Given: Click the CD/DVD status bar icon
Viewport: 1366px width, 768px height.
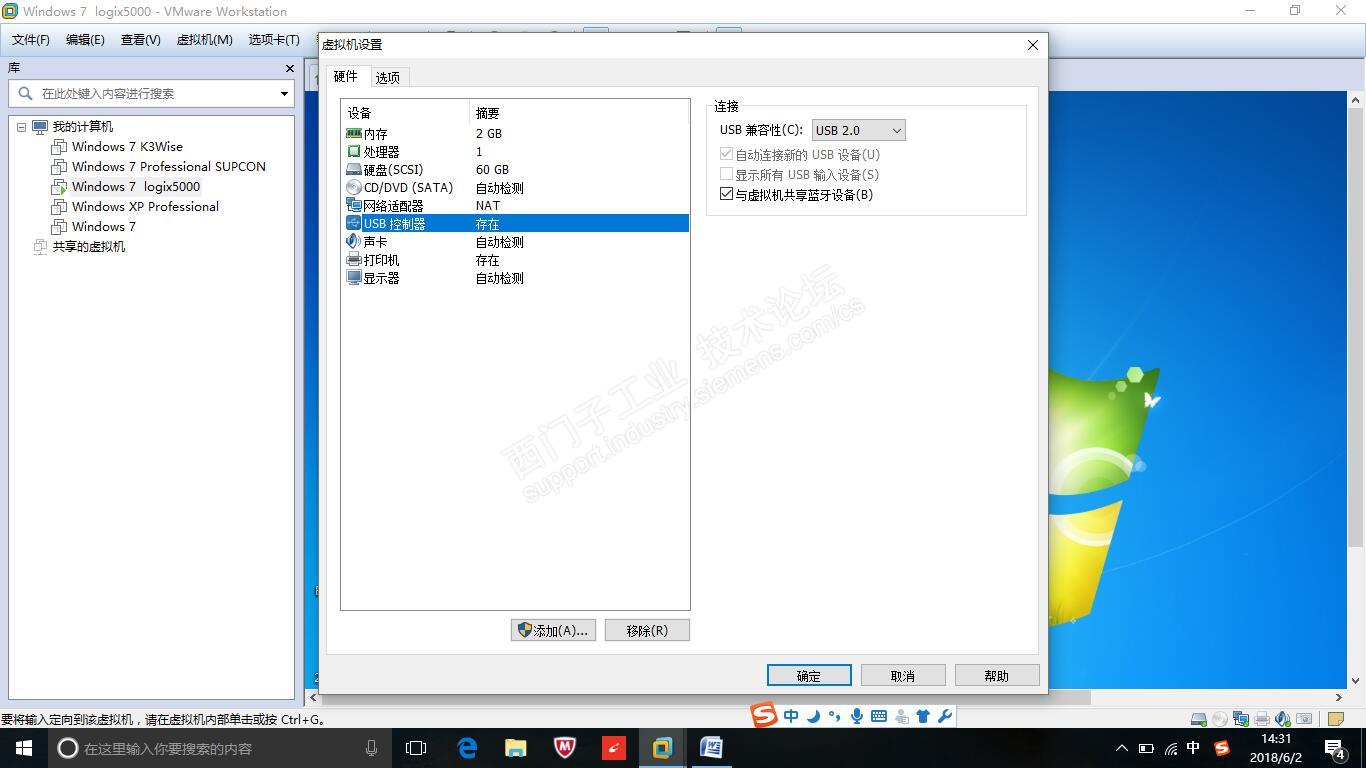Looking at the screenshot, I should tap(1220, 719).
